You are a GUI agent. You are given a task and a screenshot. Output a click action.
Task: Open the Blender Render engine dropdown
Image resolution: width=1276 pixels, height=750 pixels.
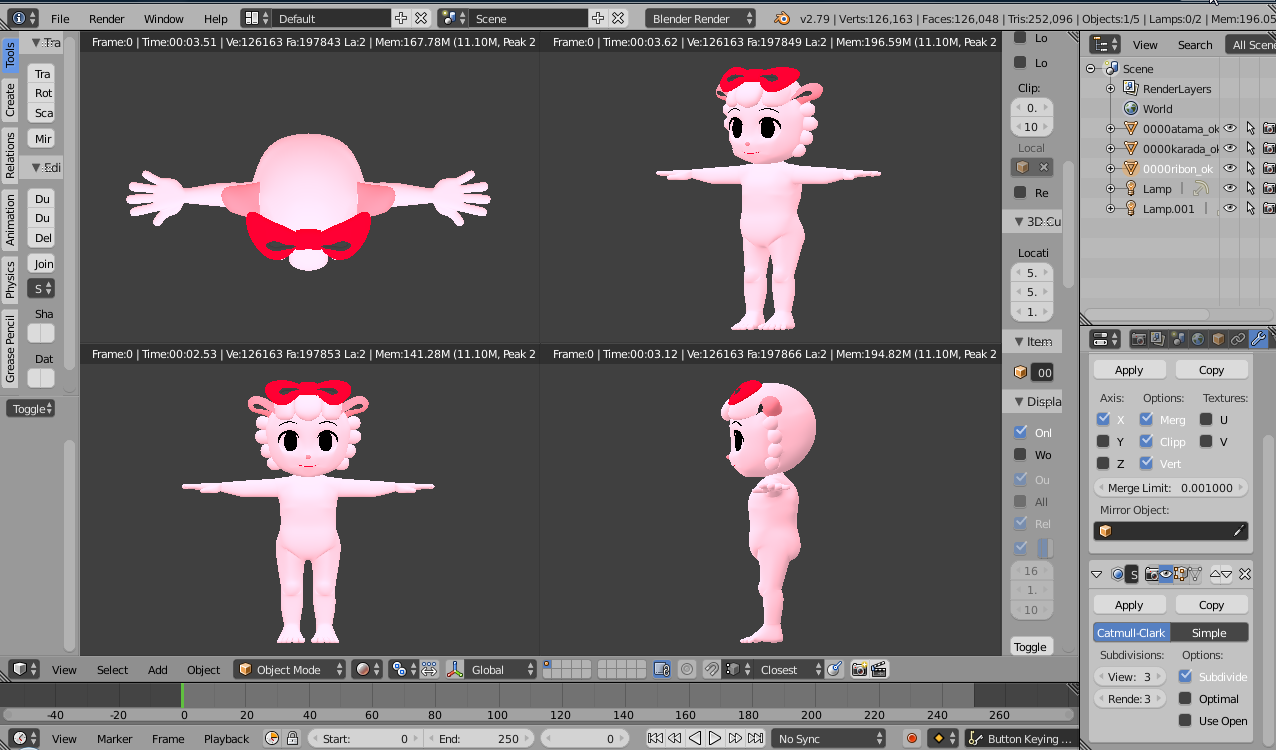[700, 18]
